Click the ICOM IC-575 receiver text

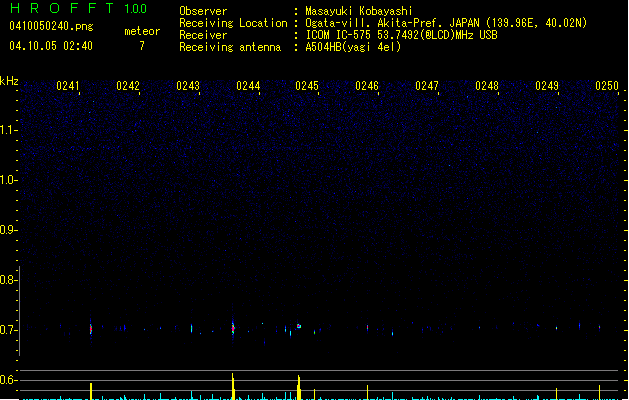pos(401,35)
